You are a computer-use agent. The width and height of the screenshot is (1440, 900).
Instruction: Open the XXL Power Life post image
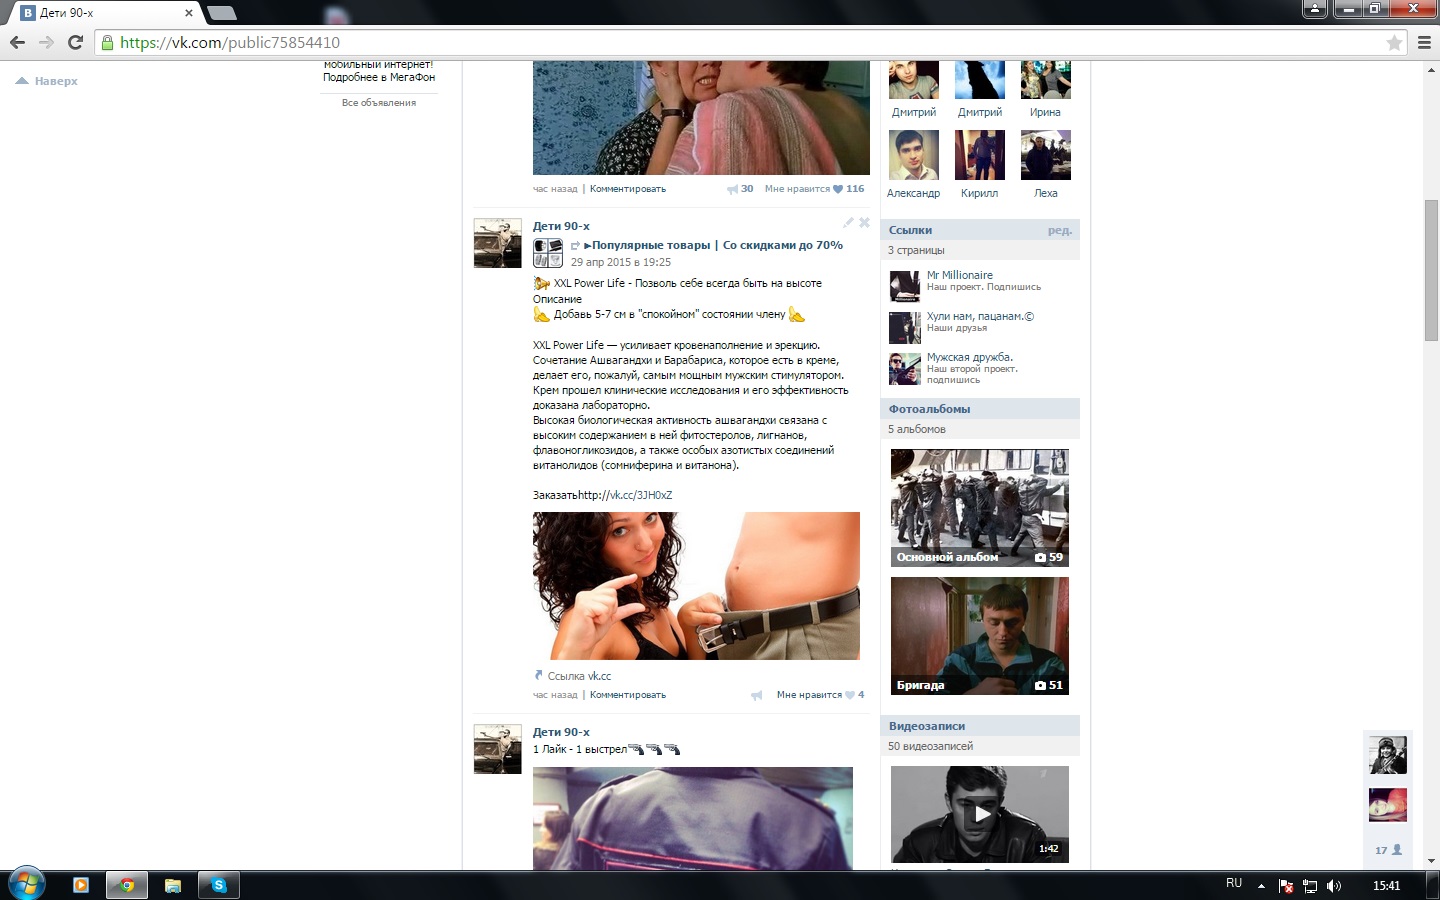point(696,586)
